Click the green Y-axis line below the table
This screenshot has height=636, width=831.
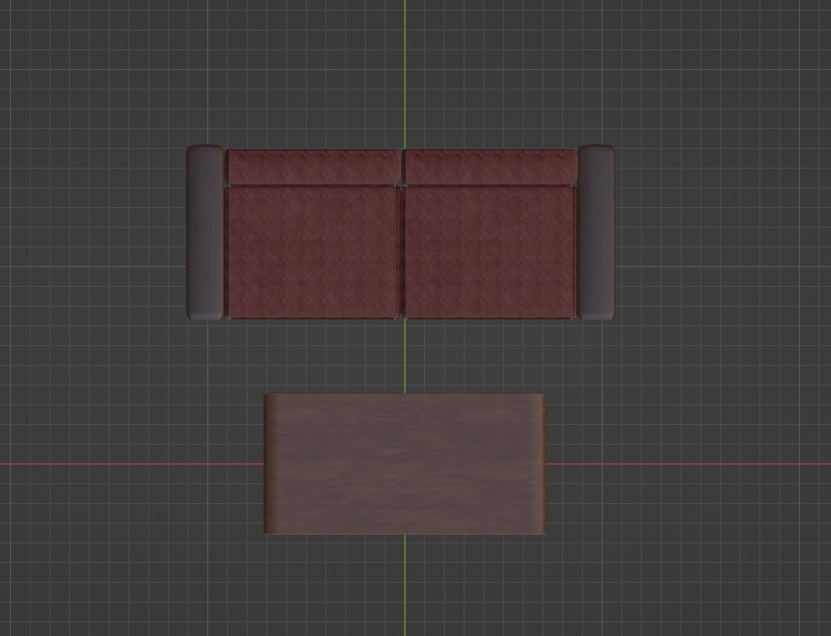tap(406, 590)
